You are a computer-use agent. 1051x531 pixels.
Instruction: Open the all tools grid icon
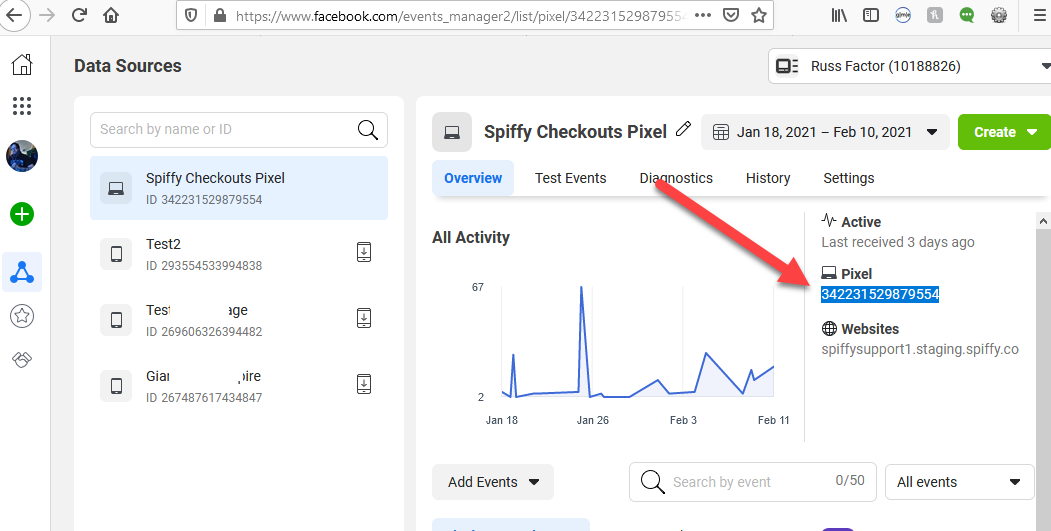22,105
